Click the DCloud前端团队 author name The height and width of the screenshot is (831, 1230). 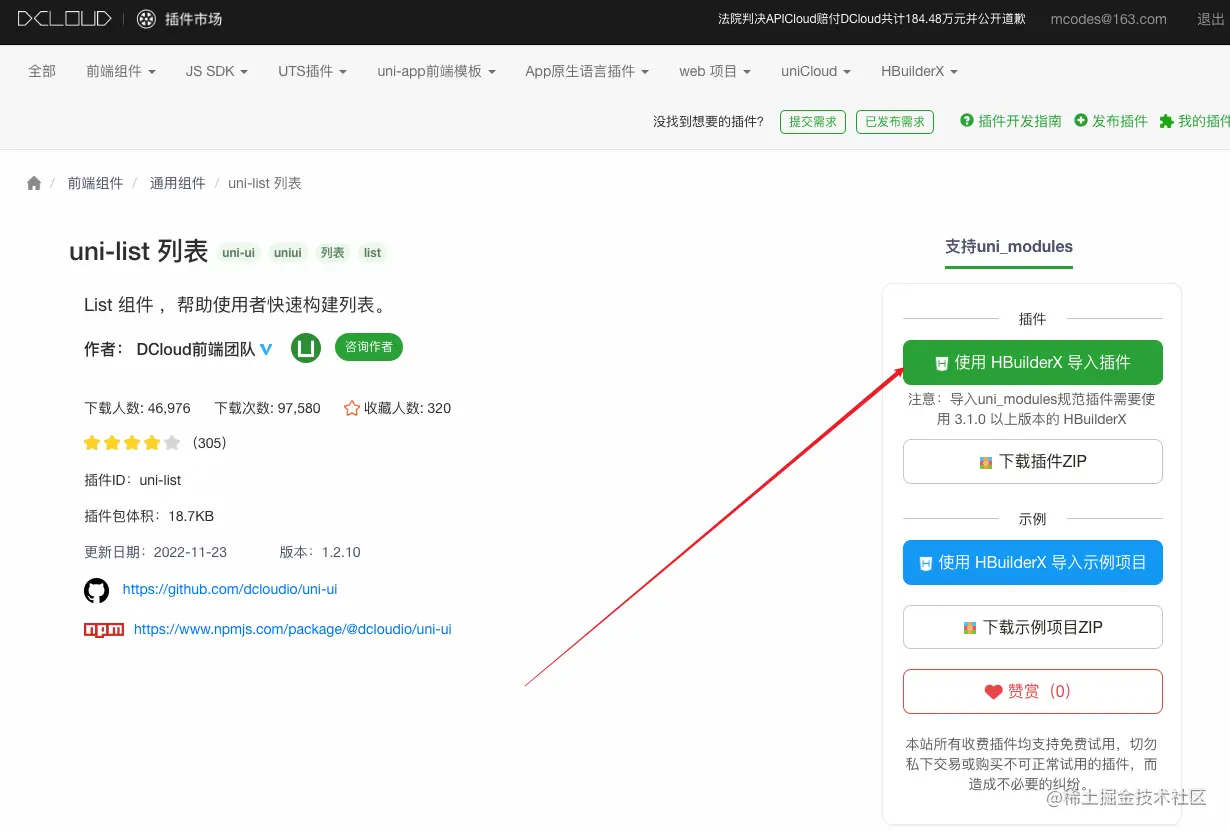pos(196,349)
